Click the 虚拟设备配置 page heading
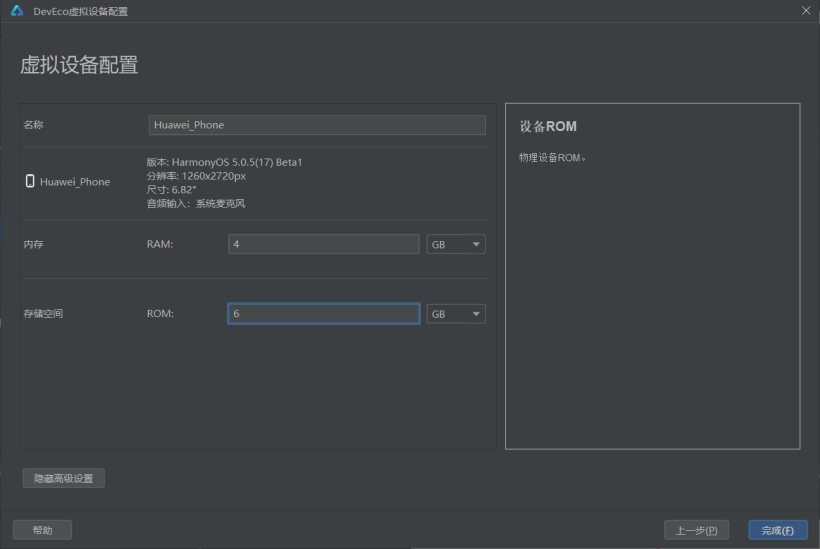 [x=79, y=65]
